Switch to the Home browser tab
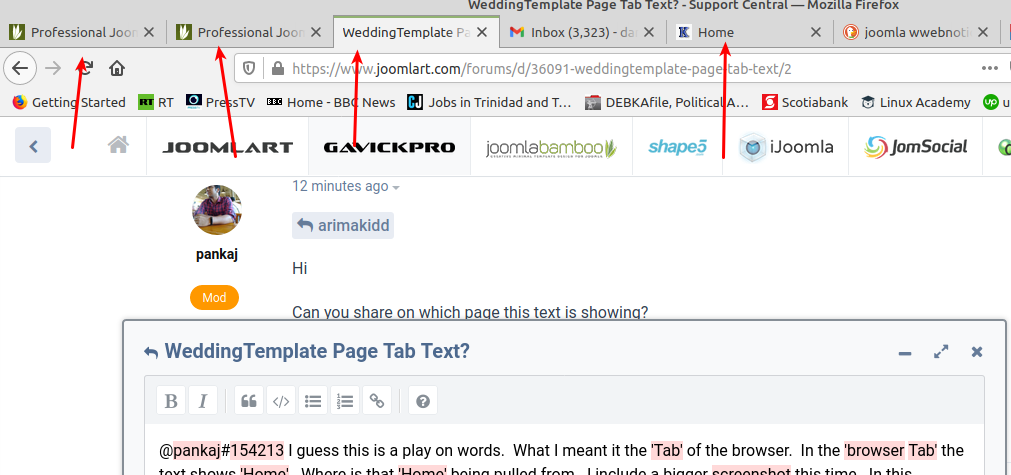This screenshot has width=1011, height=475. [749, 32]
